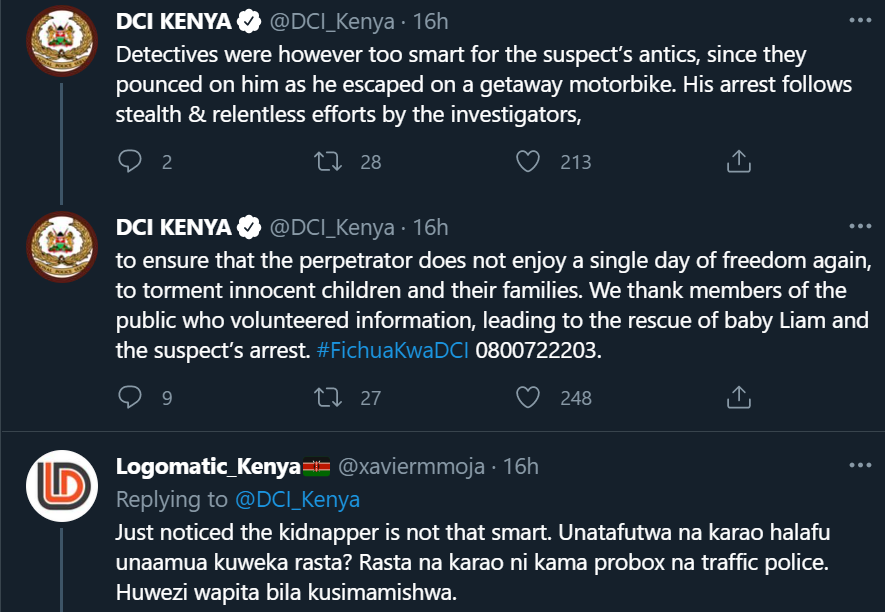The width and height of the screenshot is (885, 612).
Task: Reply to the tweet with 9 replies
Action: (130, 397)
